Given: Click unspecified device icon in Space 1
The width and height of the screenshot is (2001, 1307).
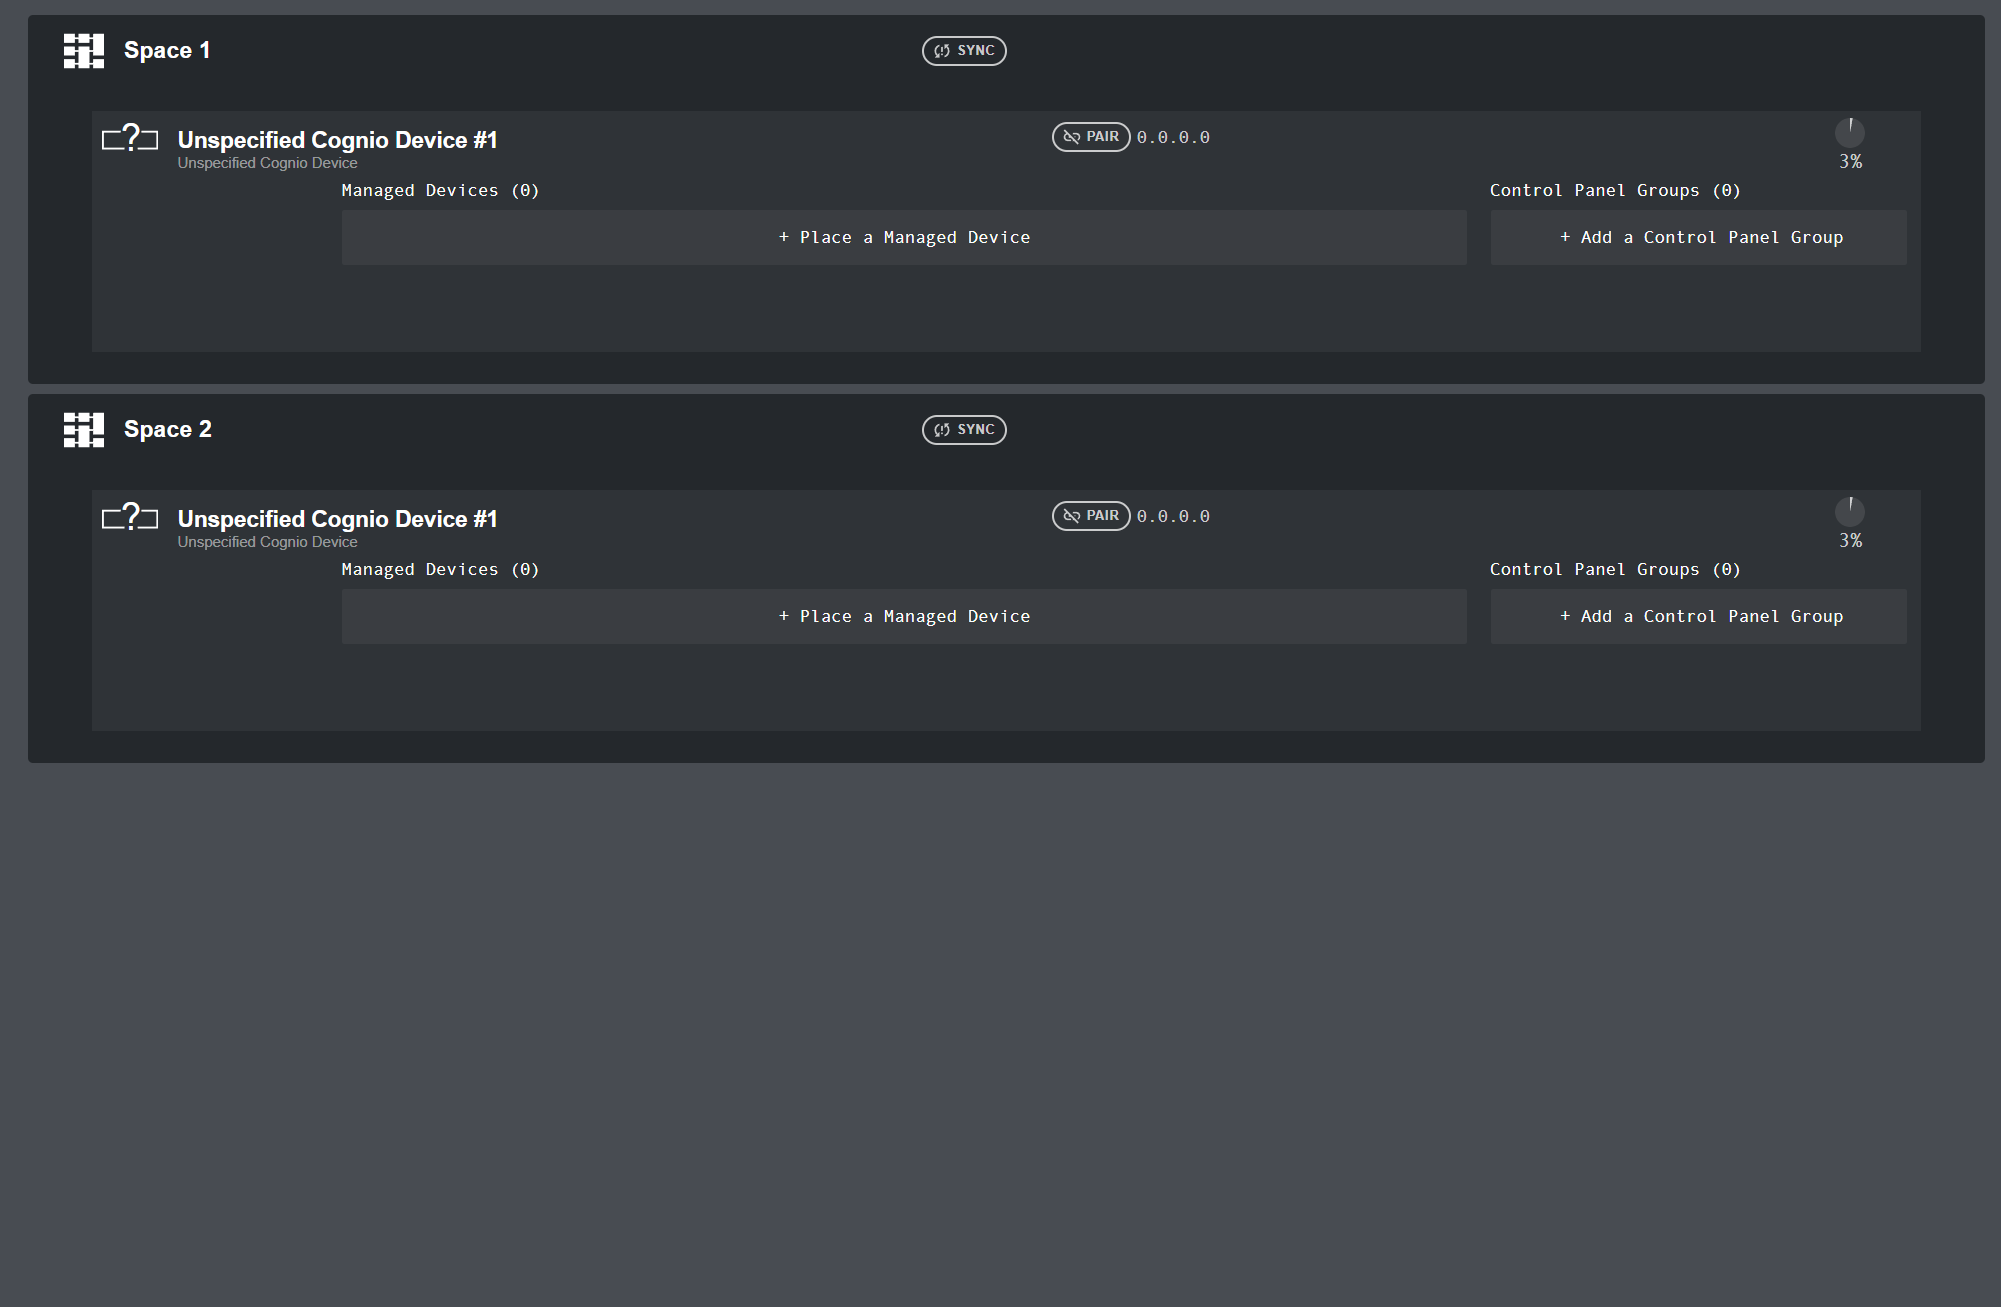Looking at the screenshot, I should click(x=130, y=137).
